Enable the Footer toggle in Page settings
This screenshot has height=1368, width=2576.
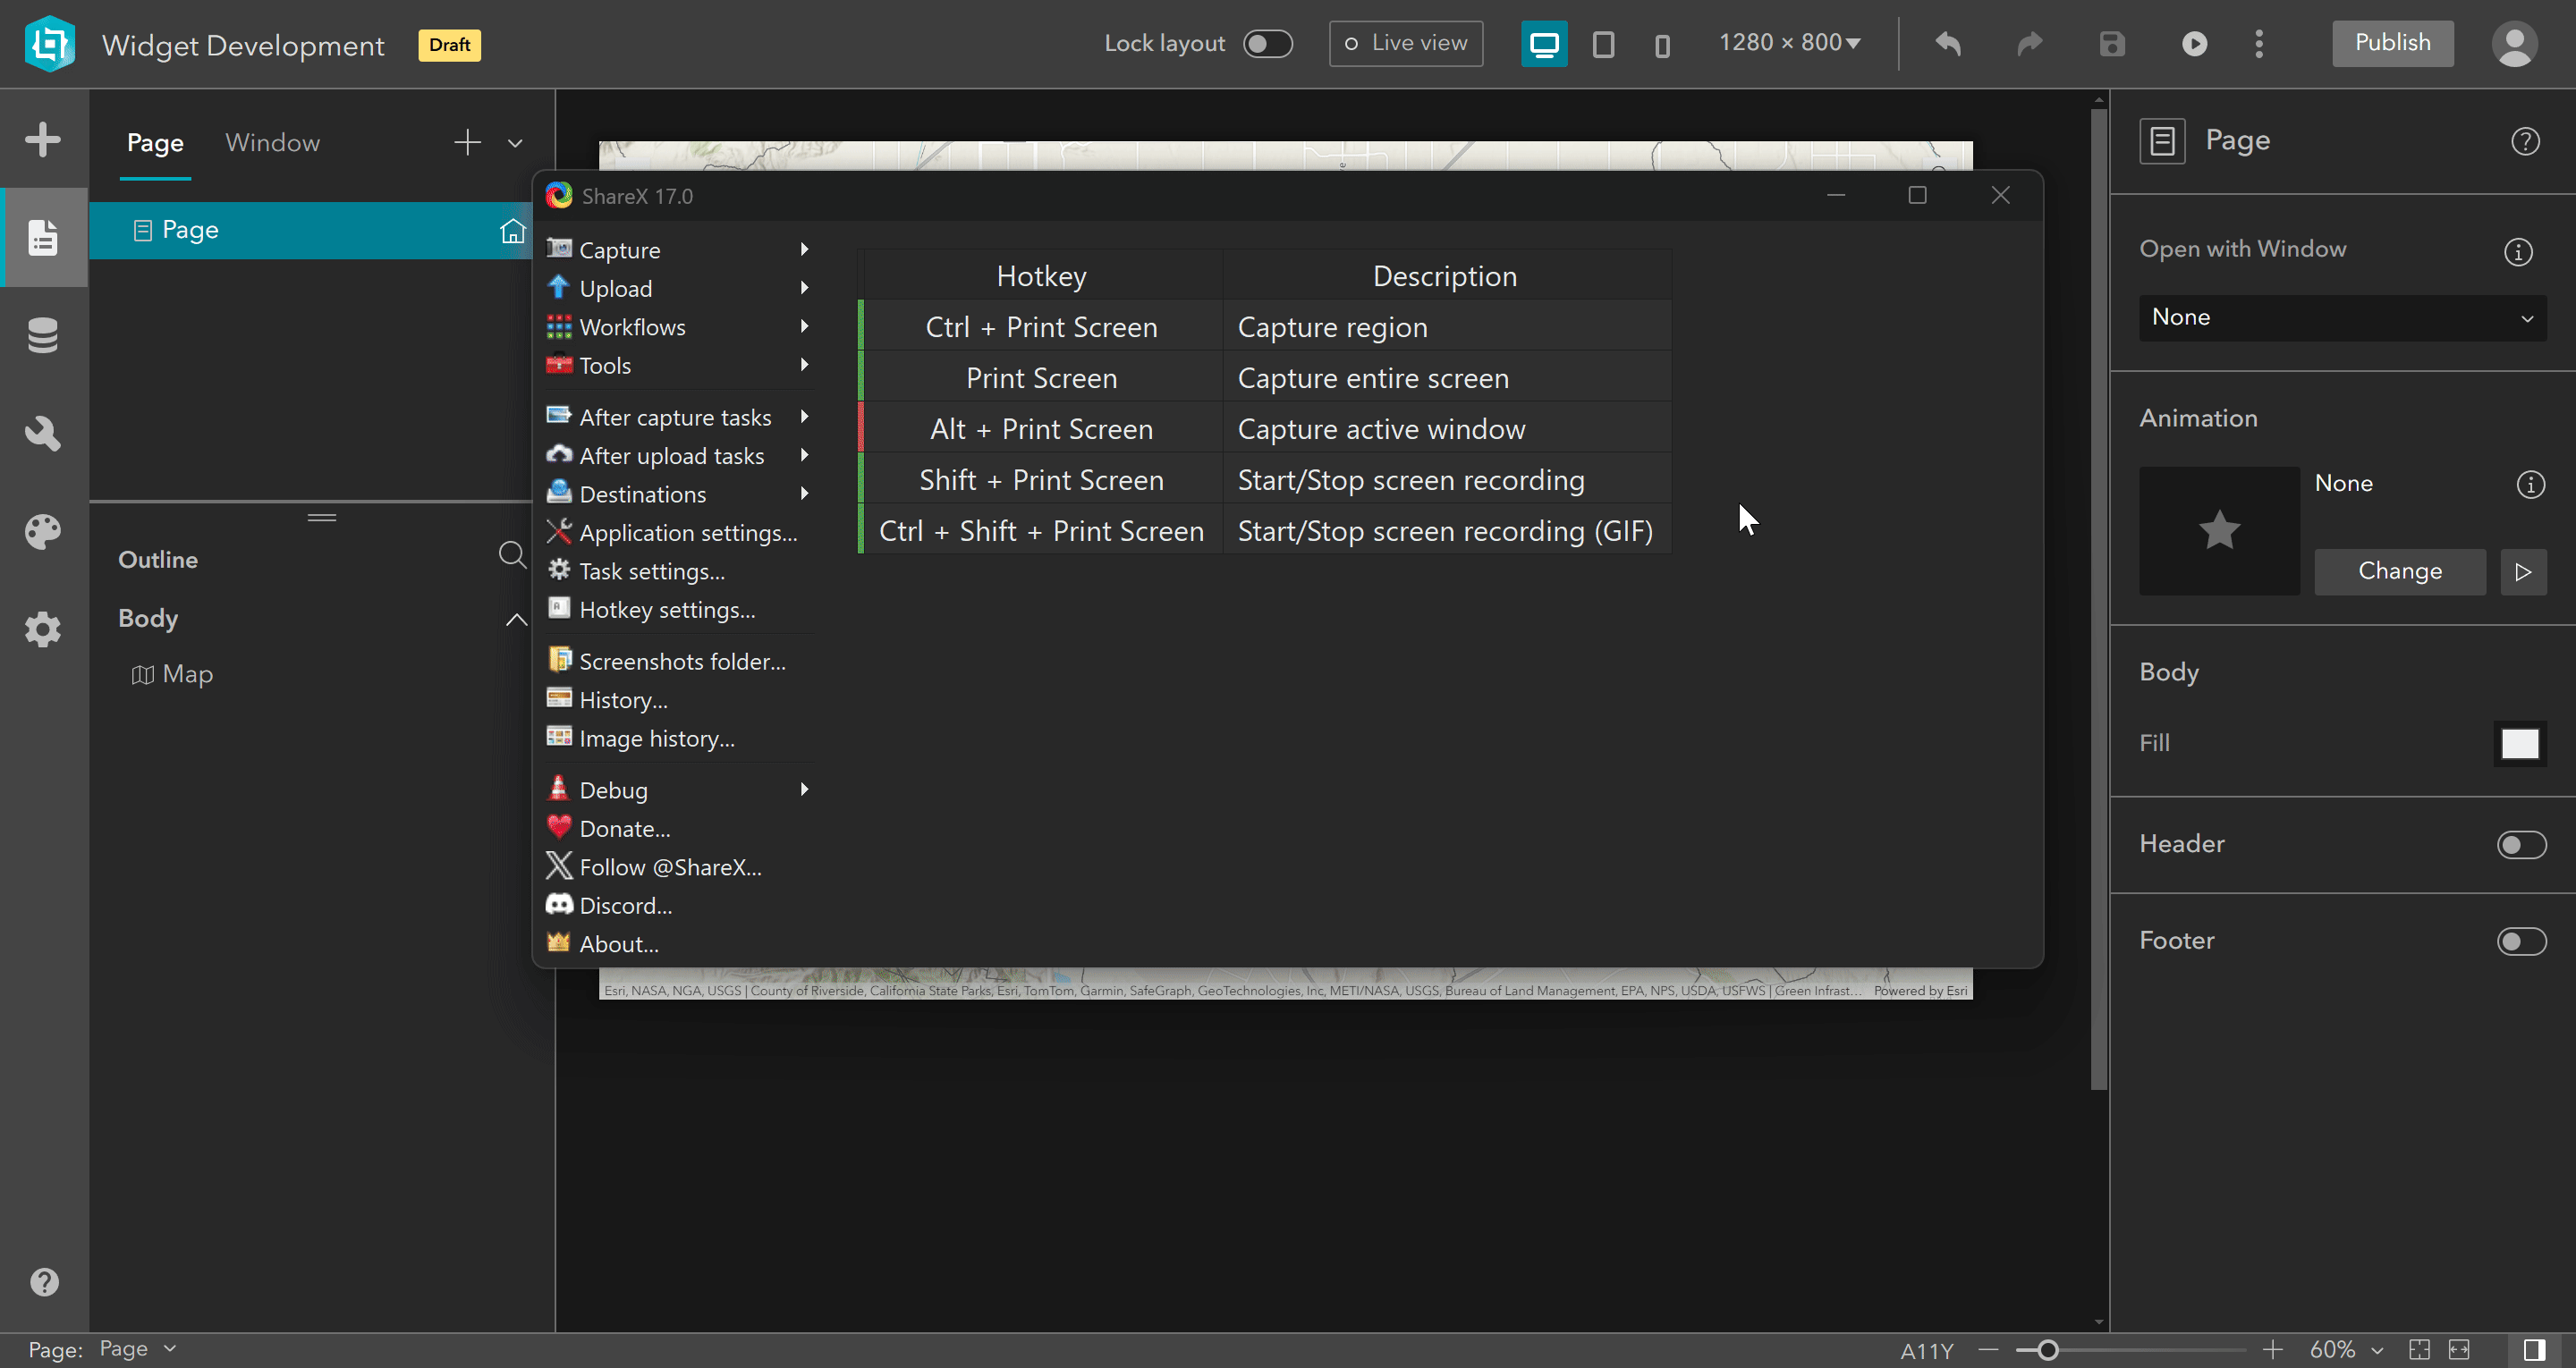(x=2521, y=941)
